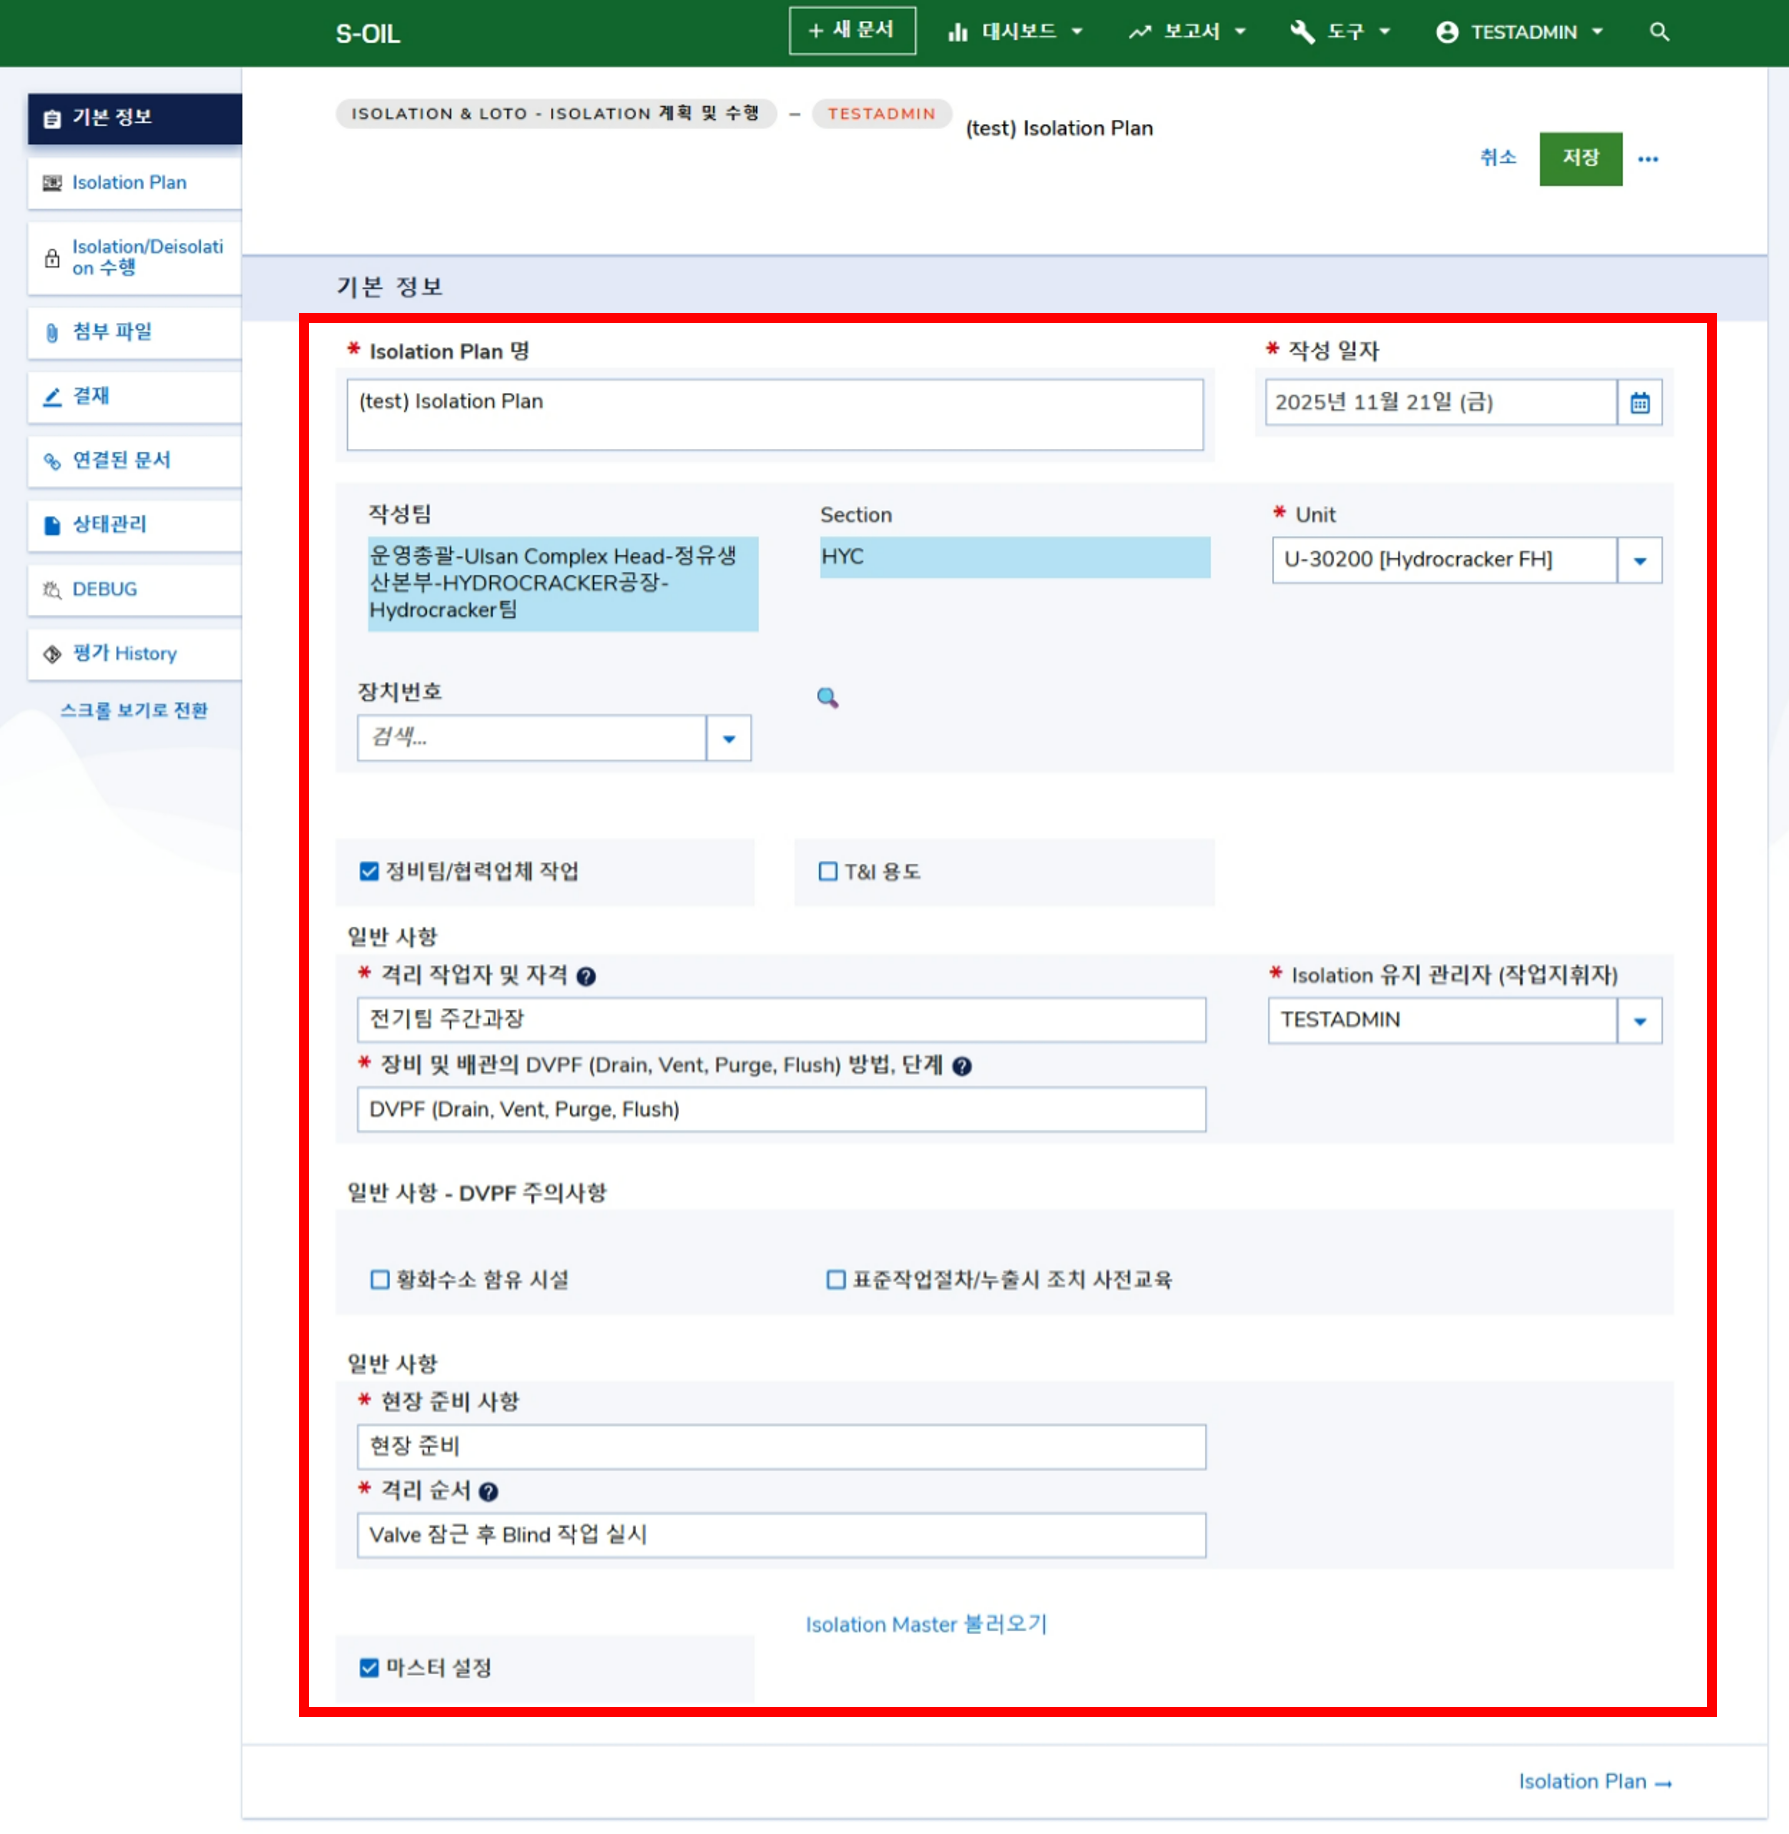Enable the T&I 용도 checkbox

[828, 872]
